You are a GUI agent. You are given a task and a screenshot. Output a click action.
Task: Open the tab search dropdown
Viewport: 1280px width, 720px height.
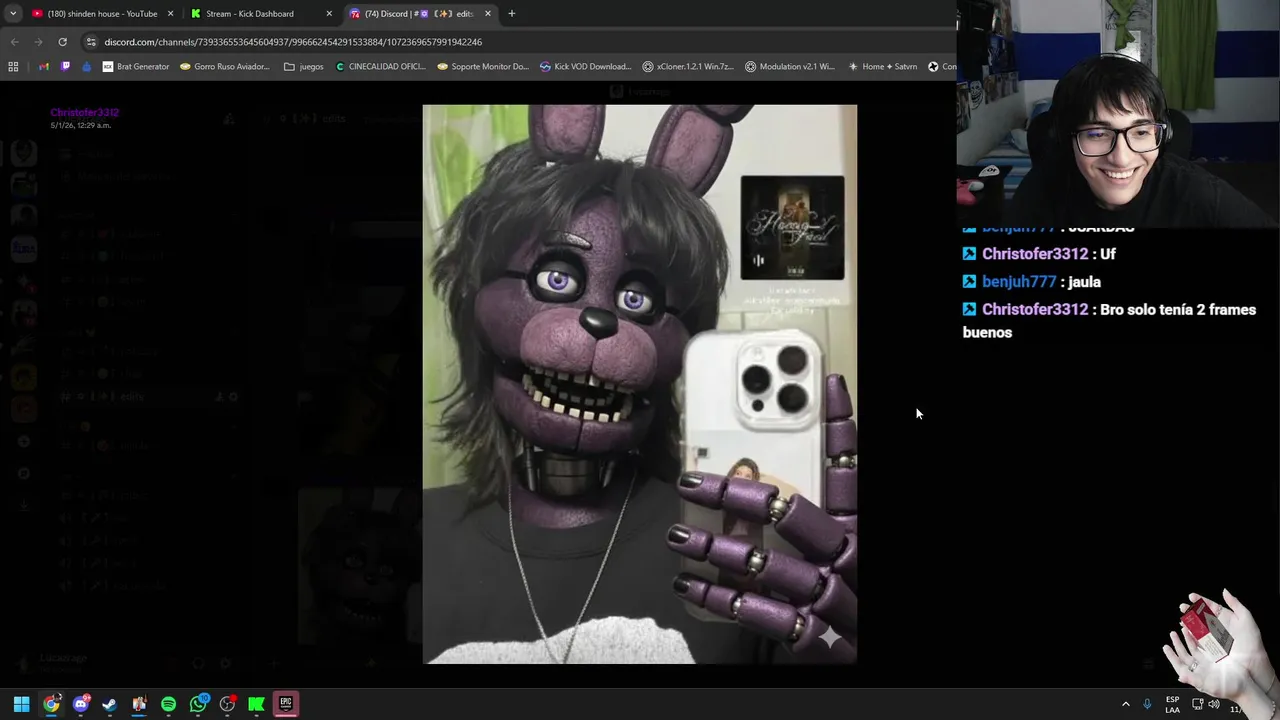pyautogui.click(x=12, y=14)
